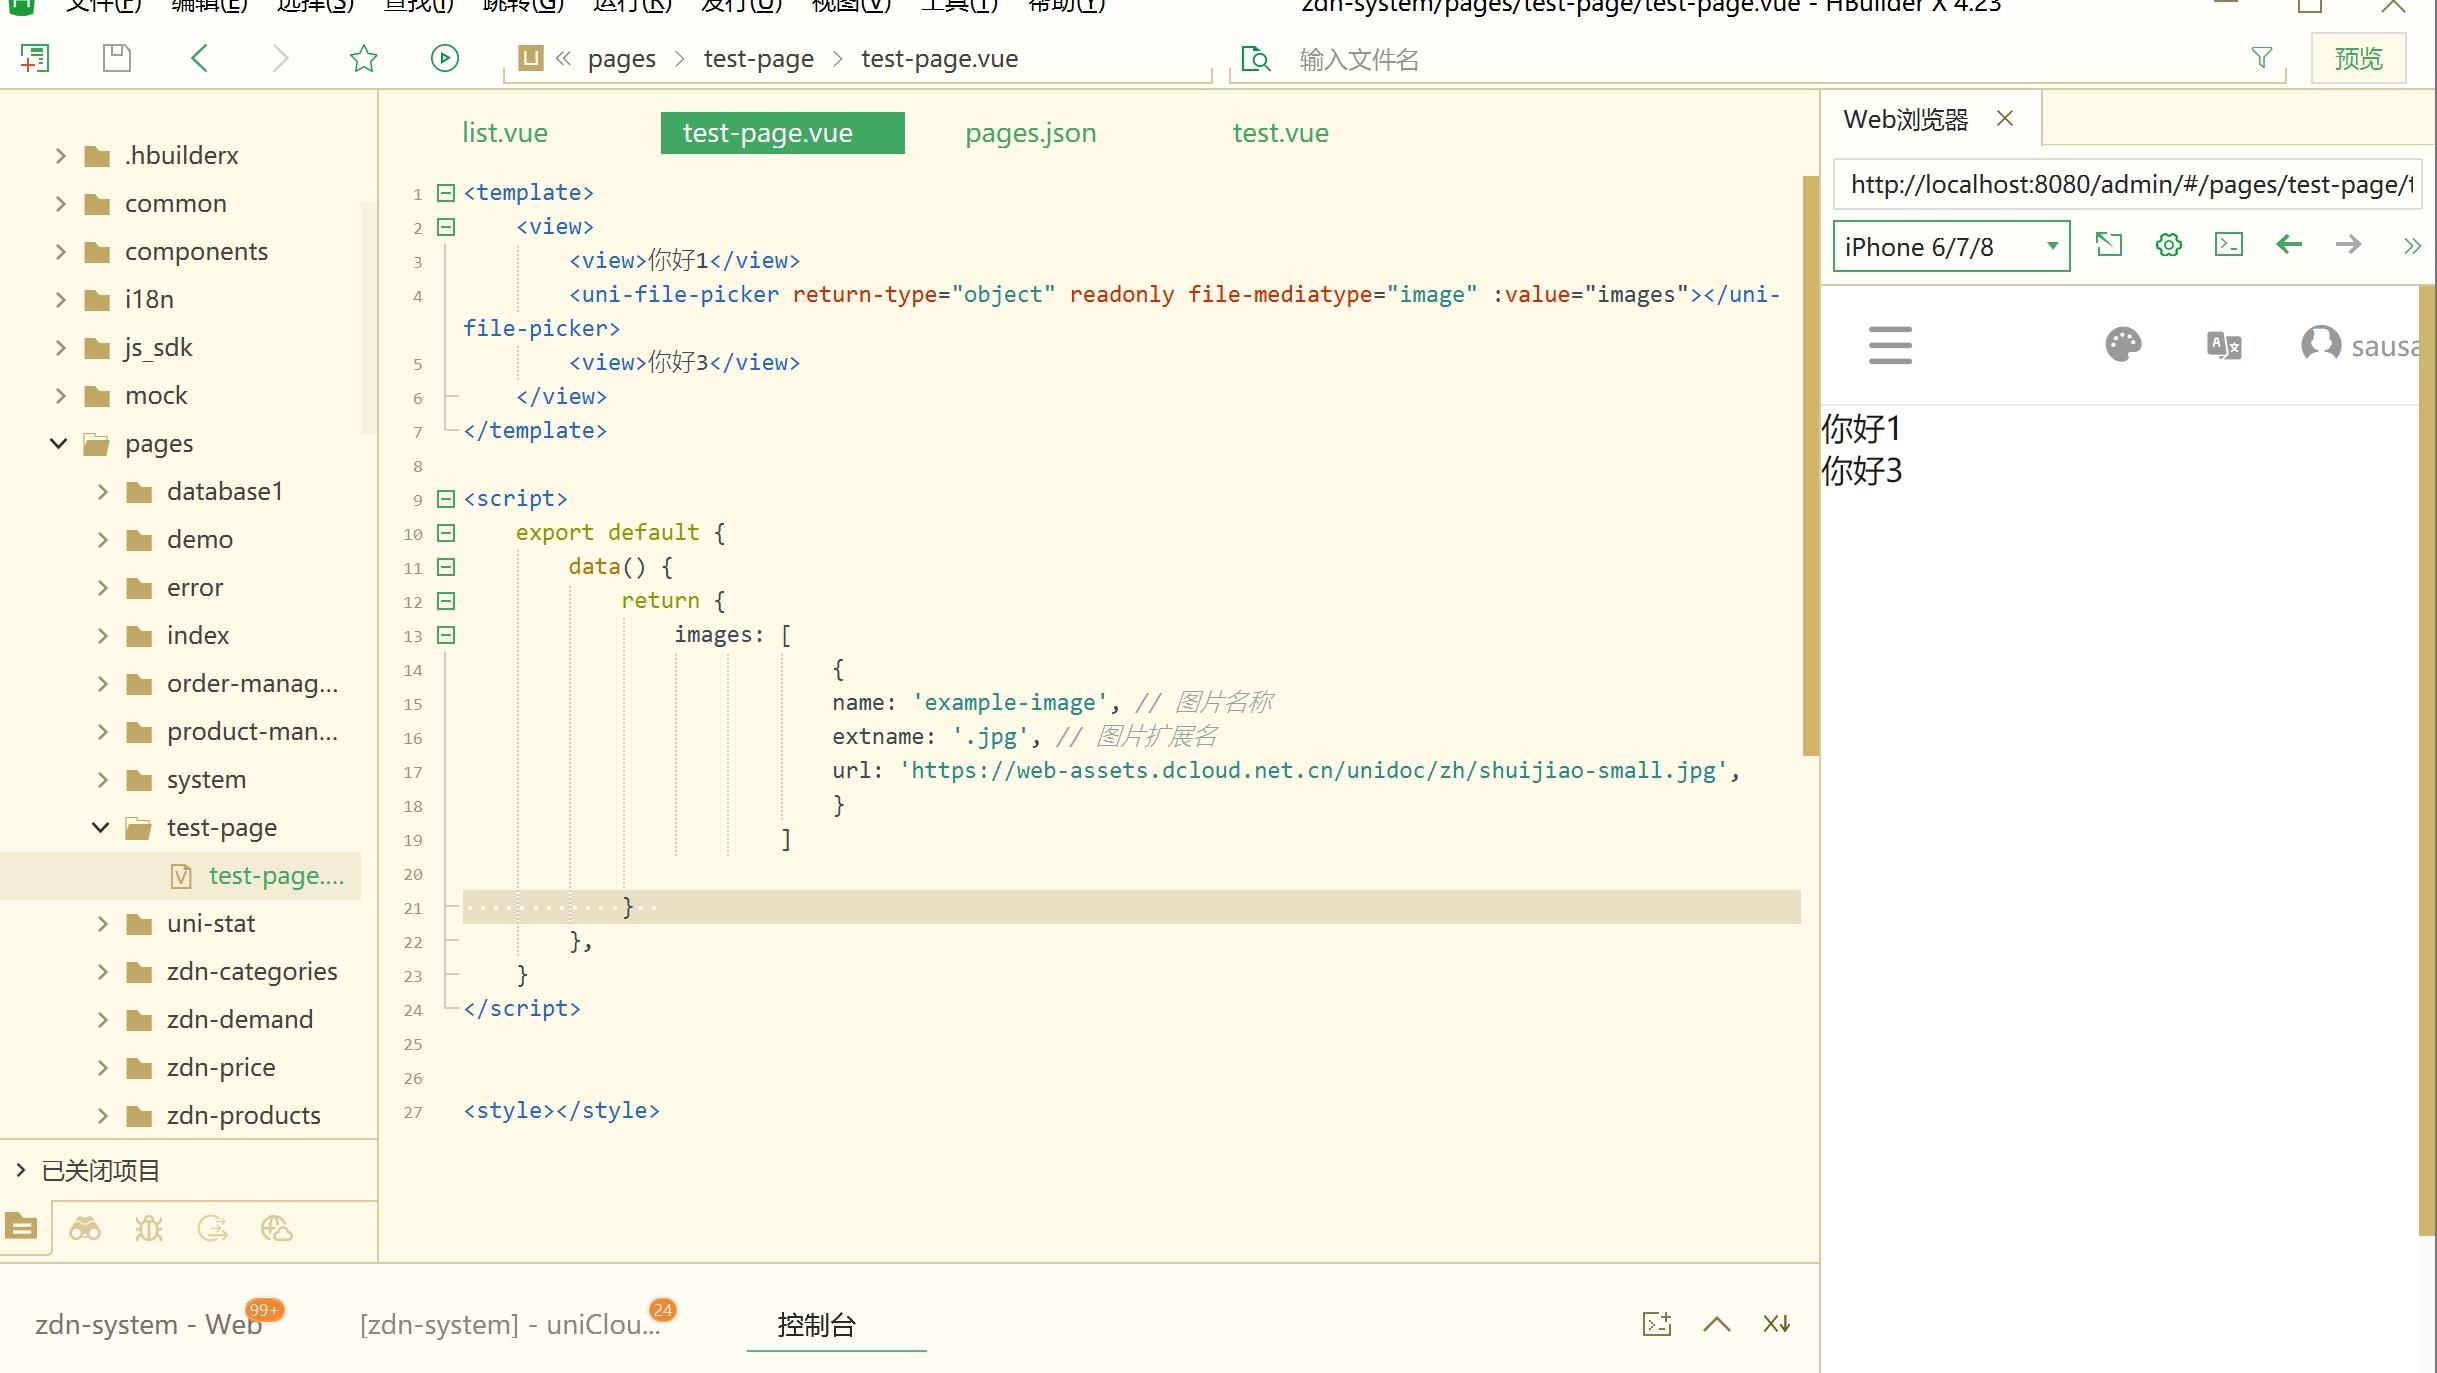Expand the components folder

(61, 251)
